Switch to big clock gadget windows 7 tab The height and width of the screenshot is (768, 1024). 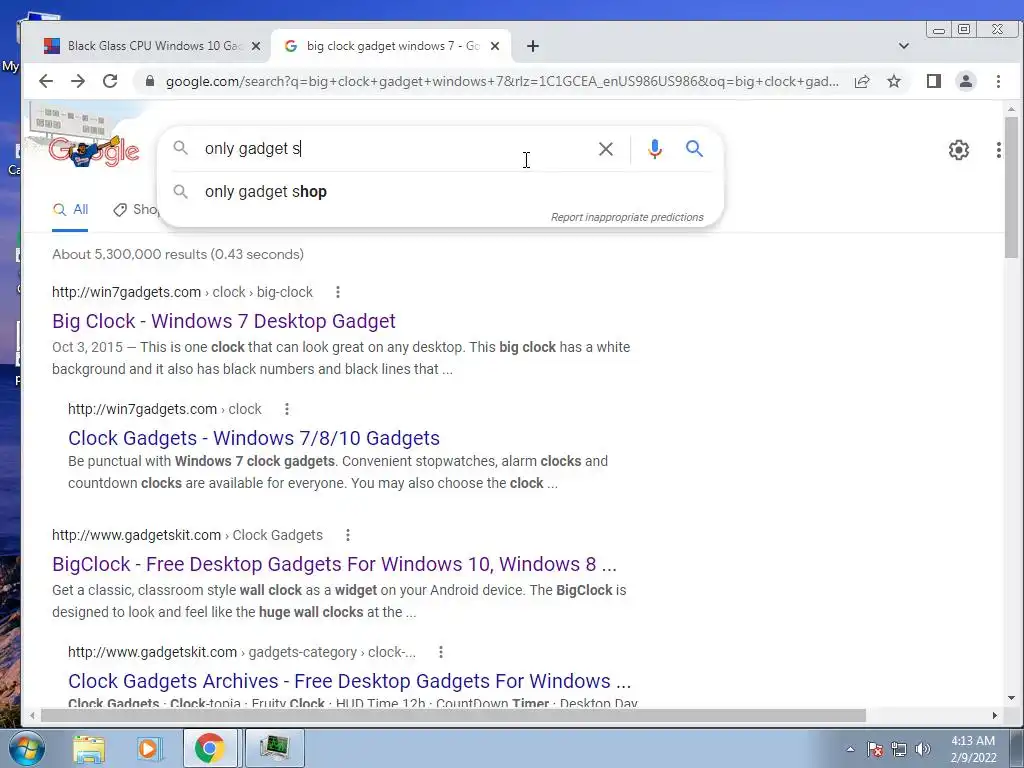392,46
